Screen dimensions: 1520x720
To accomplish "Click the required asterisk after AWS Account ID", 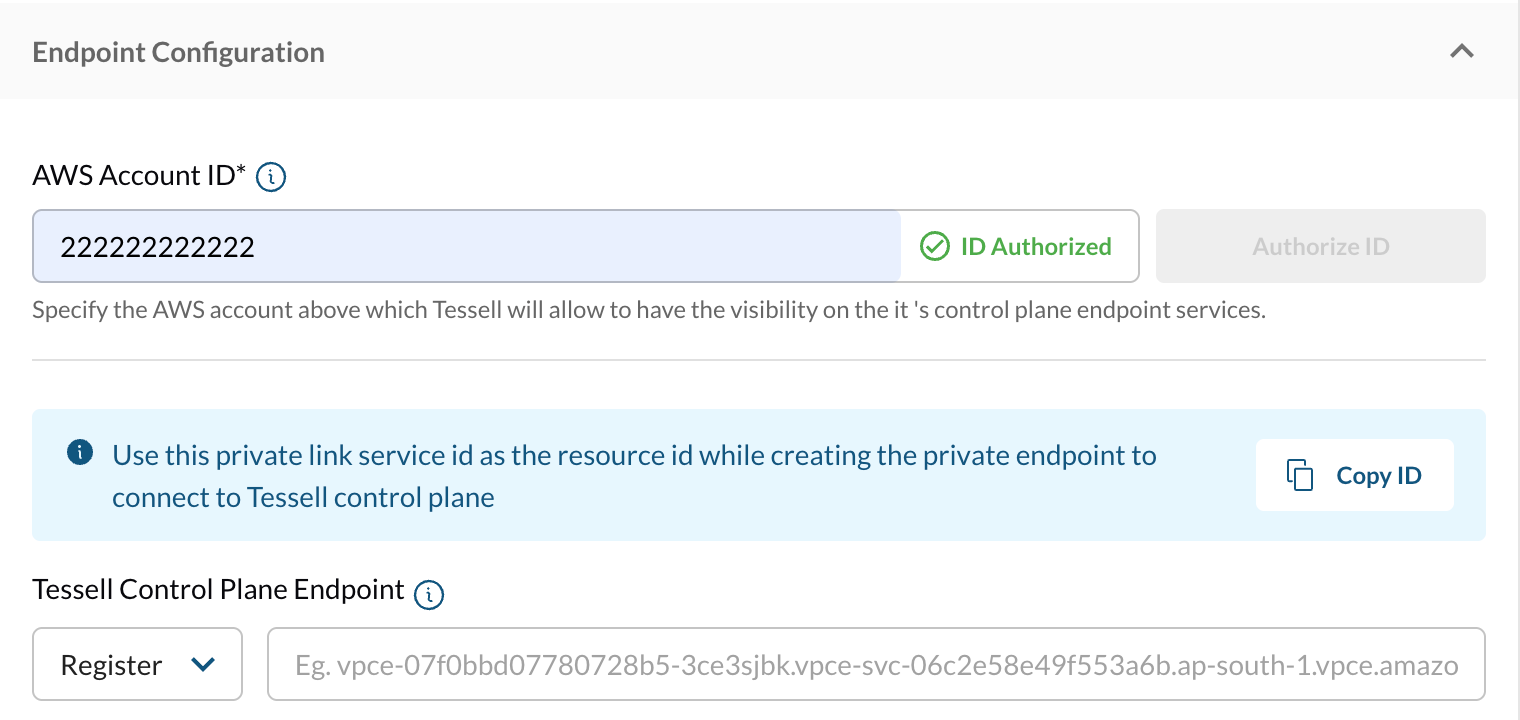I will click(x=240, y=172).
